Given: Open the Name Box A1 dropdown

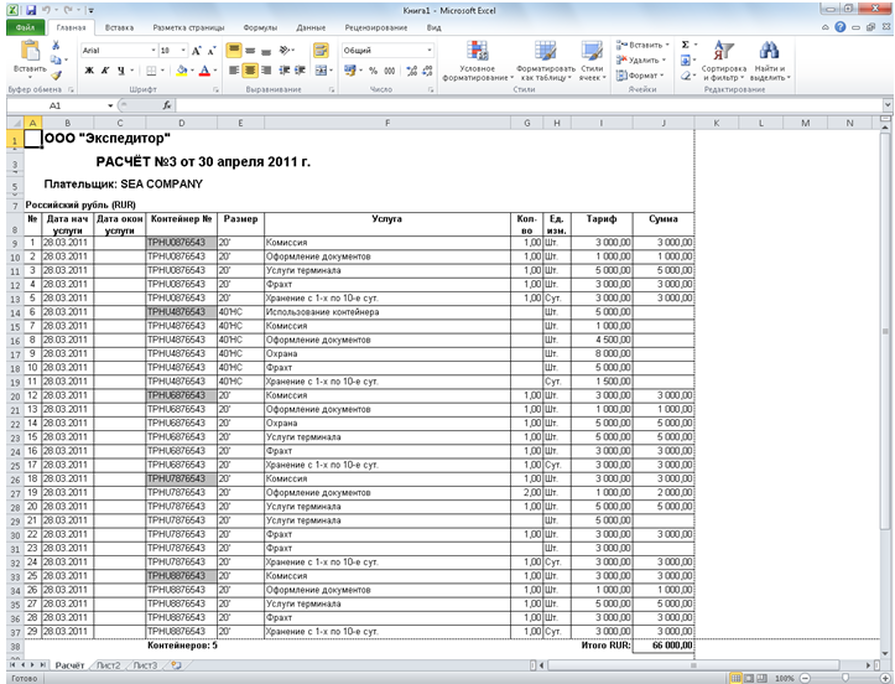Looking at the screenshot, I should click(x=110, y=106).
